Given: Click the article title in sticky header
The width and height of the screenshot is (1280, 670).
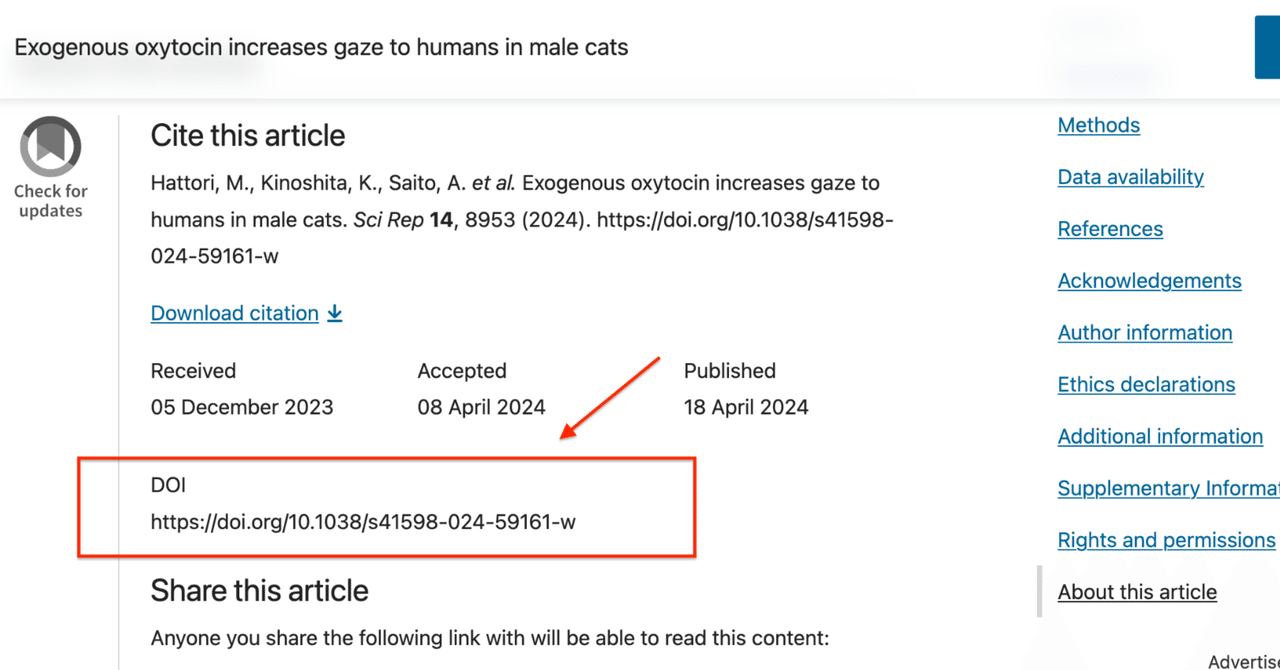Looking at the screenshot, I should pos(321,47).
